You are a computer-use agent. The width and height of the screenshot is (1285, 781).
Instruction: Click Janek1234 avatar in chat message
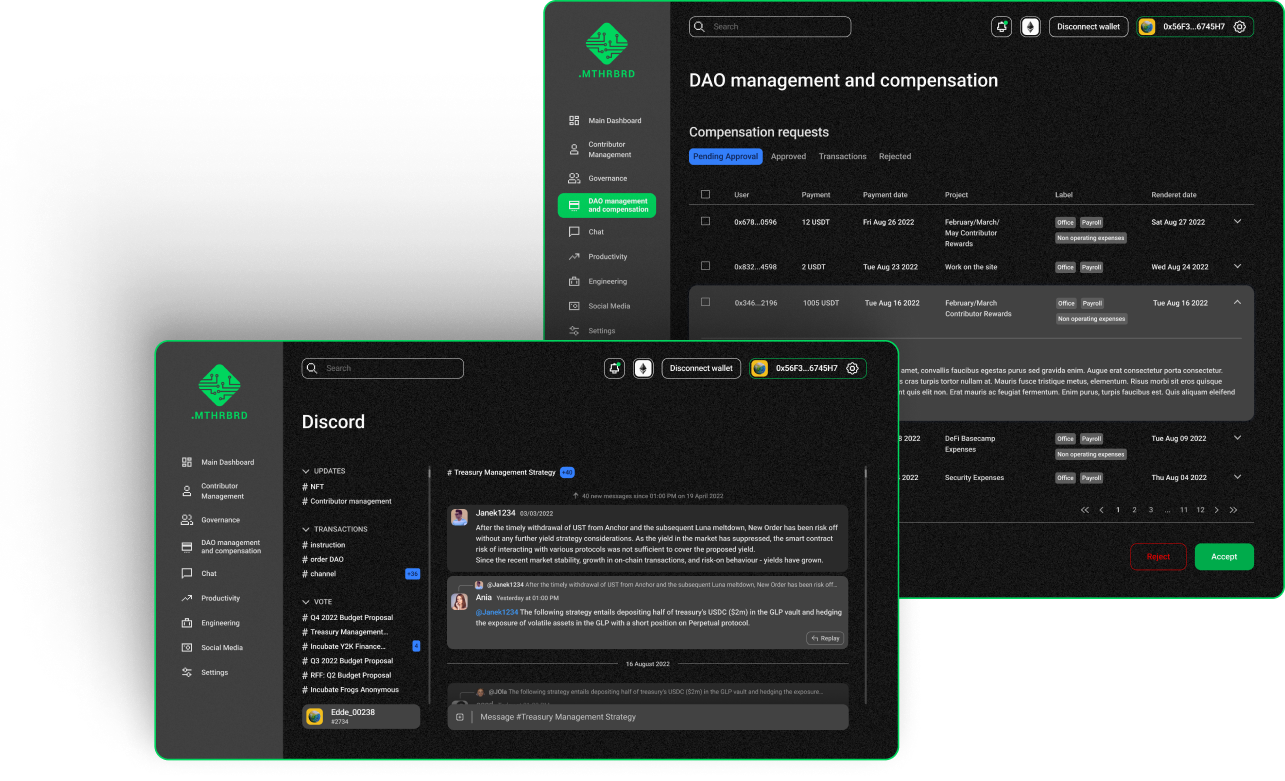460,517
